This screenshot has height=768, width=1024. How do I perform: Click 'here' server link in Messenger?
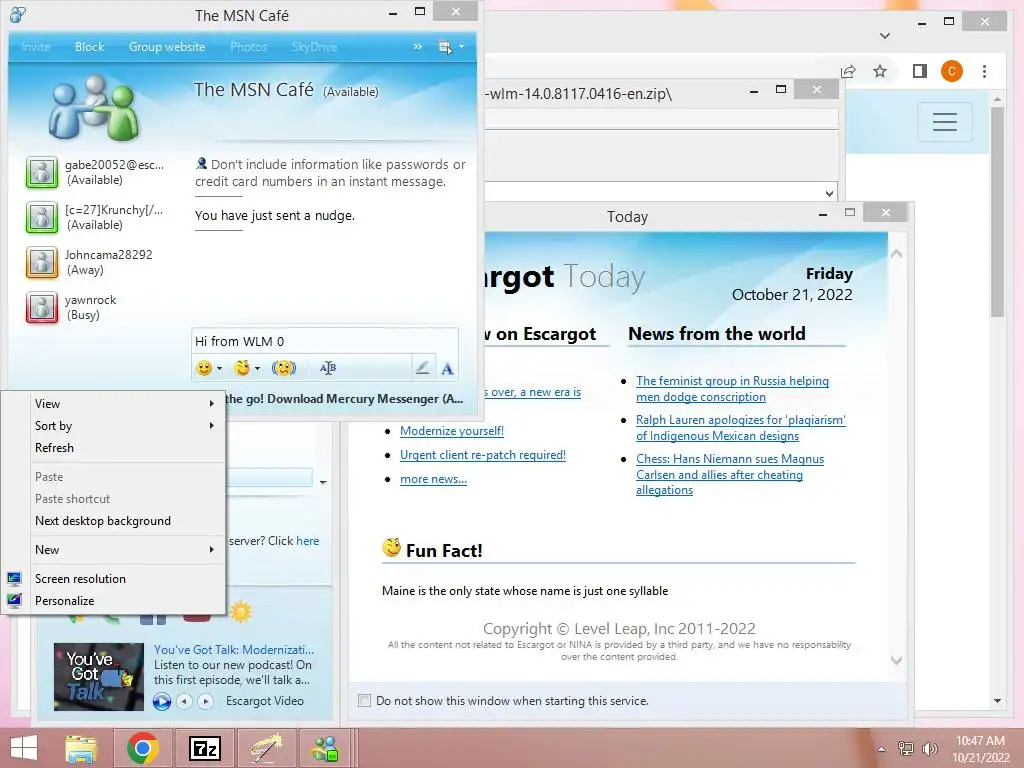click(x=308, y=541)
